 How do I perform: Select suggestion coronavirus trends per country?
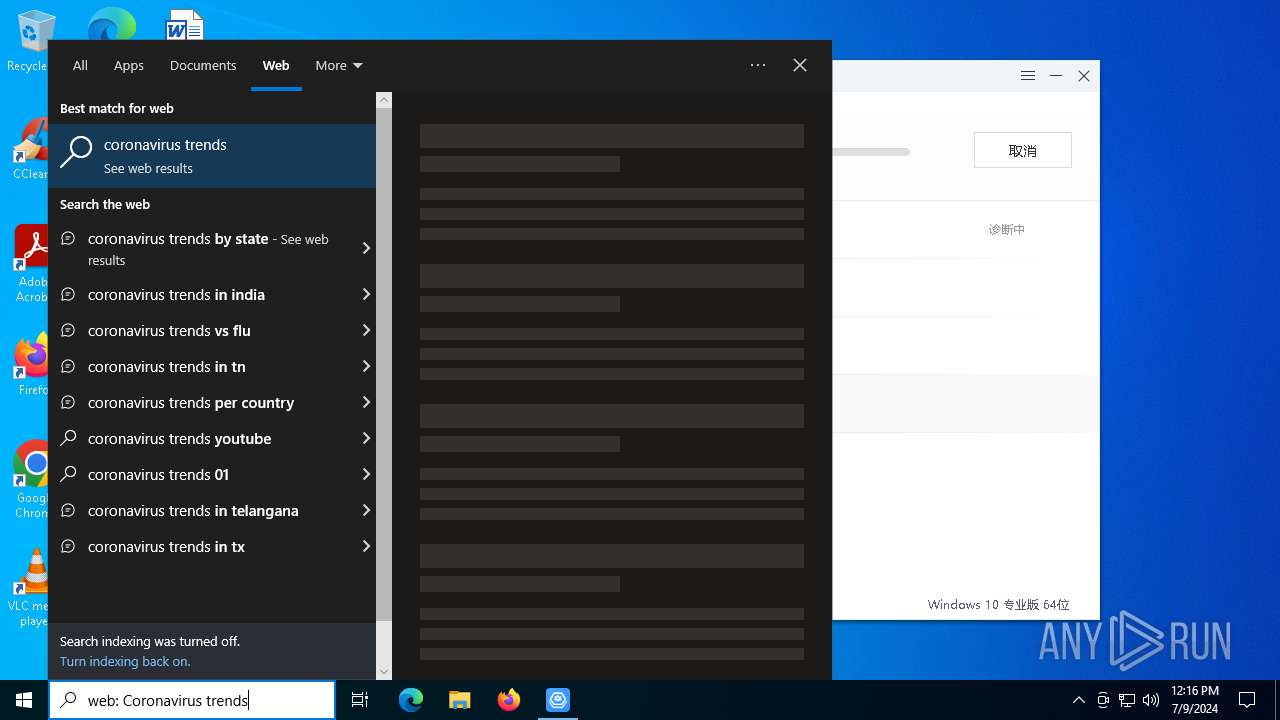202,402
